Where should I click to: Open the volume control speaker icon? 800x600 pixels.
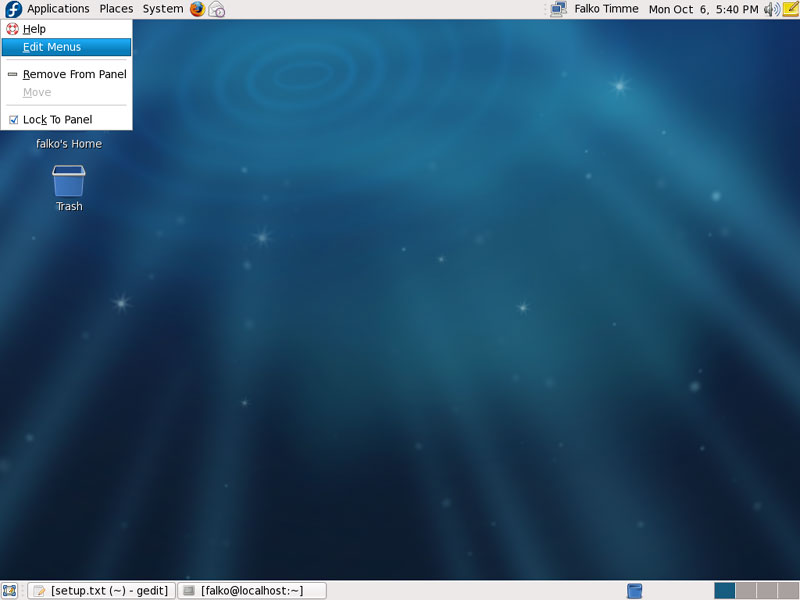771,9
